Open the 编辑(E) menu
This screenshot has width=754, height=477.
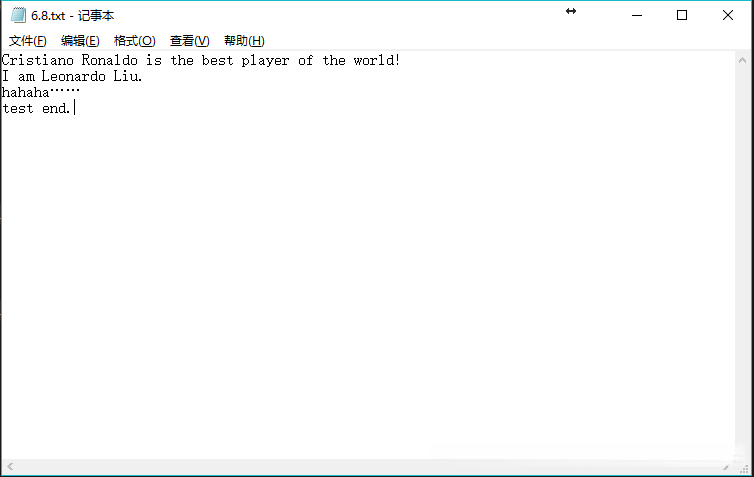[80, 41]
